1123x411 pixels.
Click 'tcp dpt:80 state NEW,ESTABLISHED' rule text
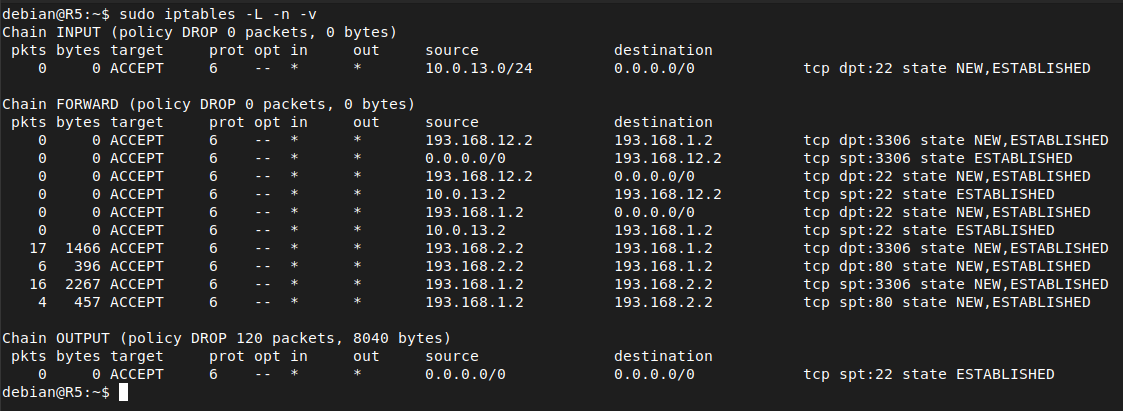[947, 266]
